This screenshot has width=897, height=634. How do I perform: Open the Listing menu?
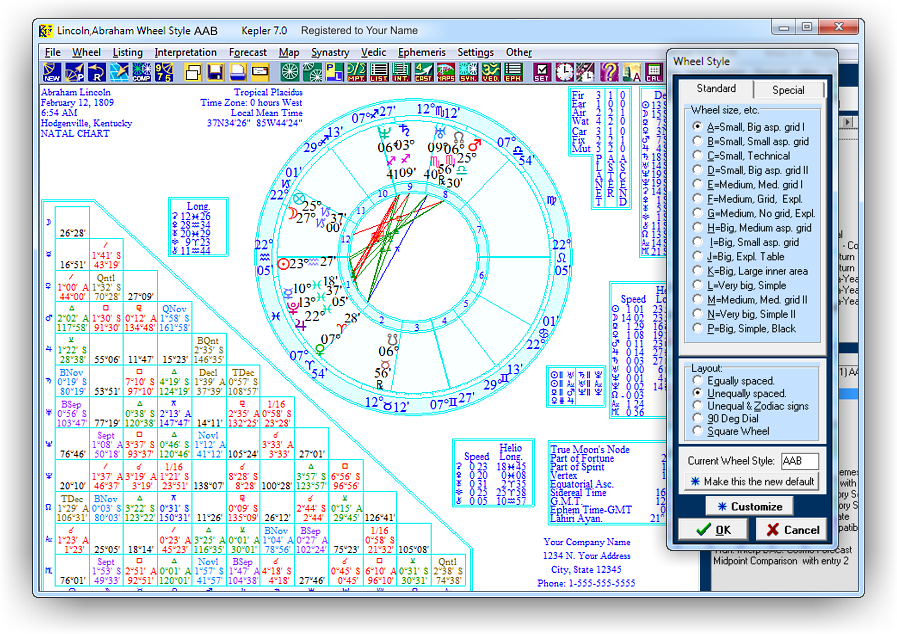(x=128, y=52)
